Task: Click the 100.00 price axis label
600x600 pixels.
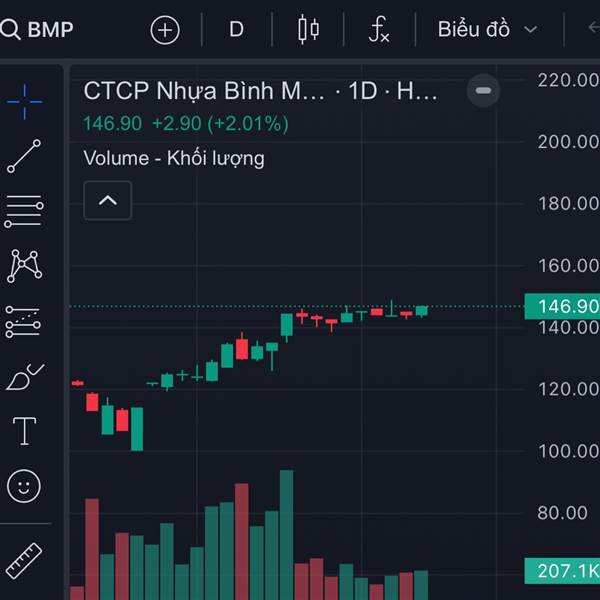Action: pyautogui.click(x=568, y=451)
